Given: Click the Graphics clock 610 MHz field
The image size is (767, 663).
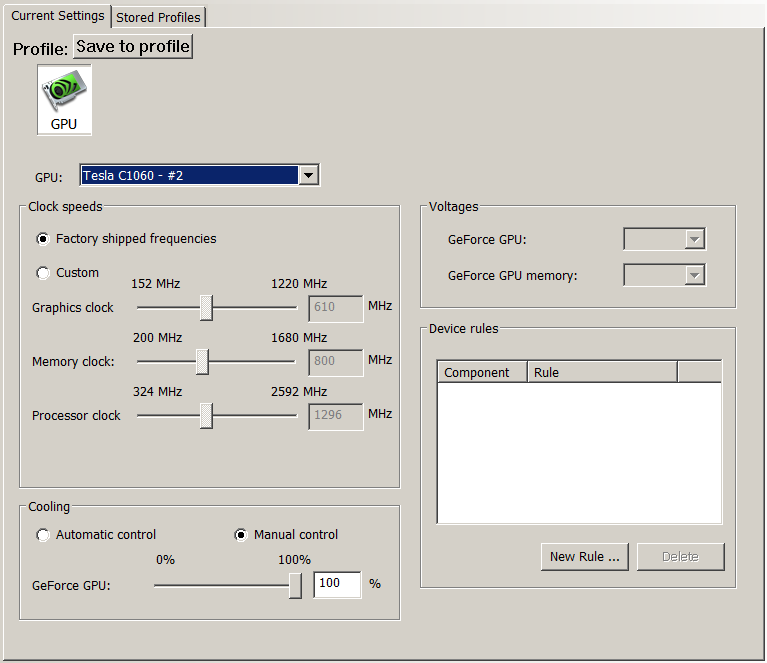Looking at the screenshot, I should (x=336, y=308).
